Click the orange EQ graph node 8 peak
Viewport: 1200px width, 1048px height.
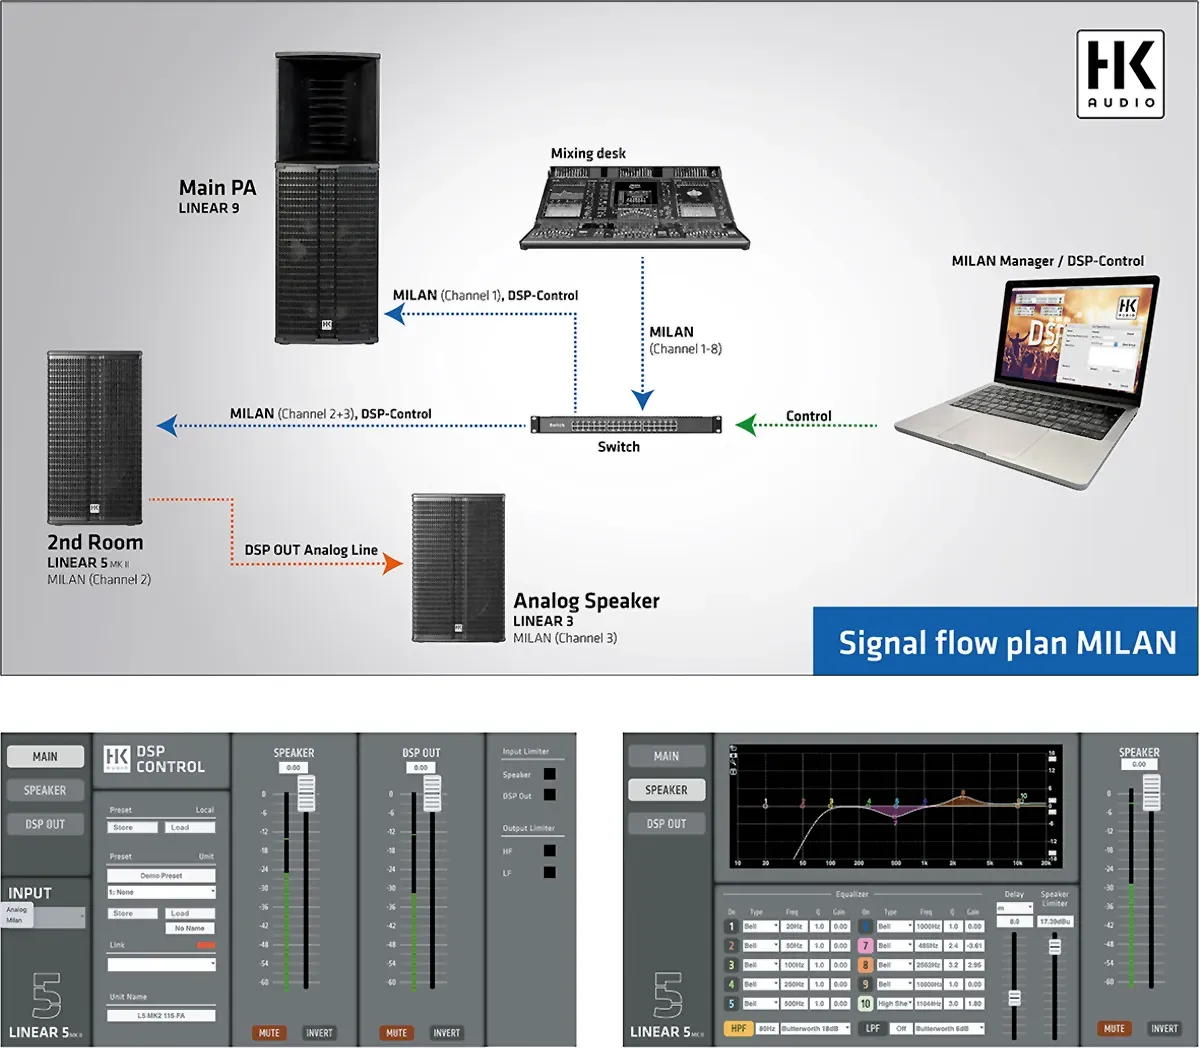(x=963, y=795)
